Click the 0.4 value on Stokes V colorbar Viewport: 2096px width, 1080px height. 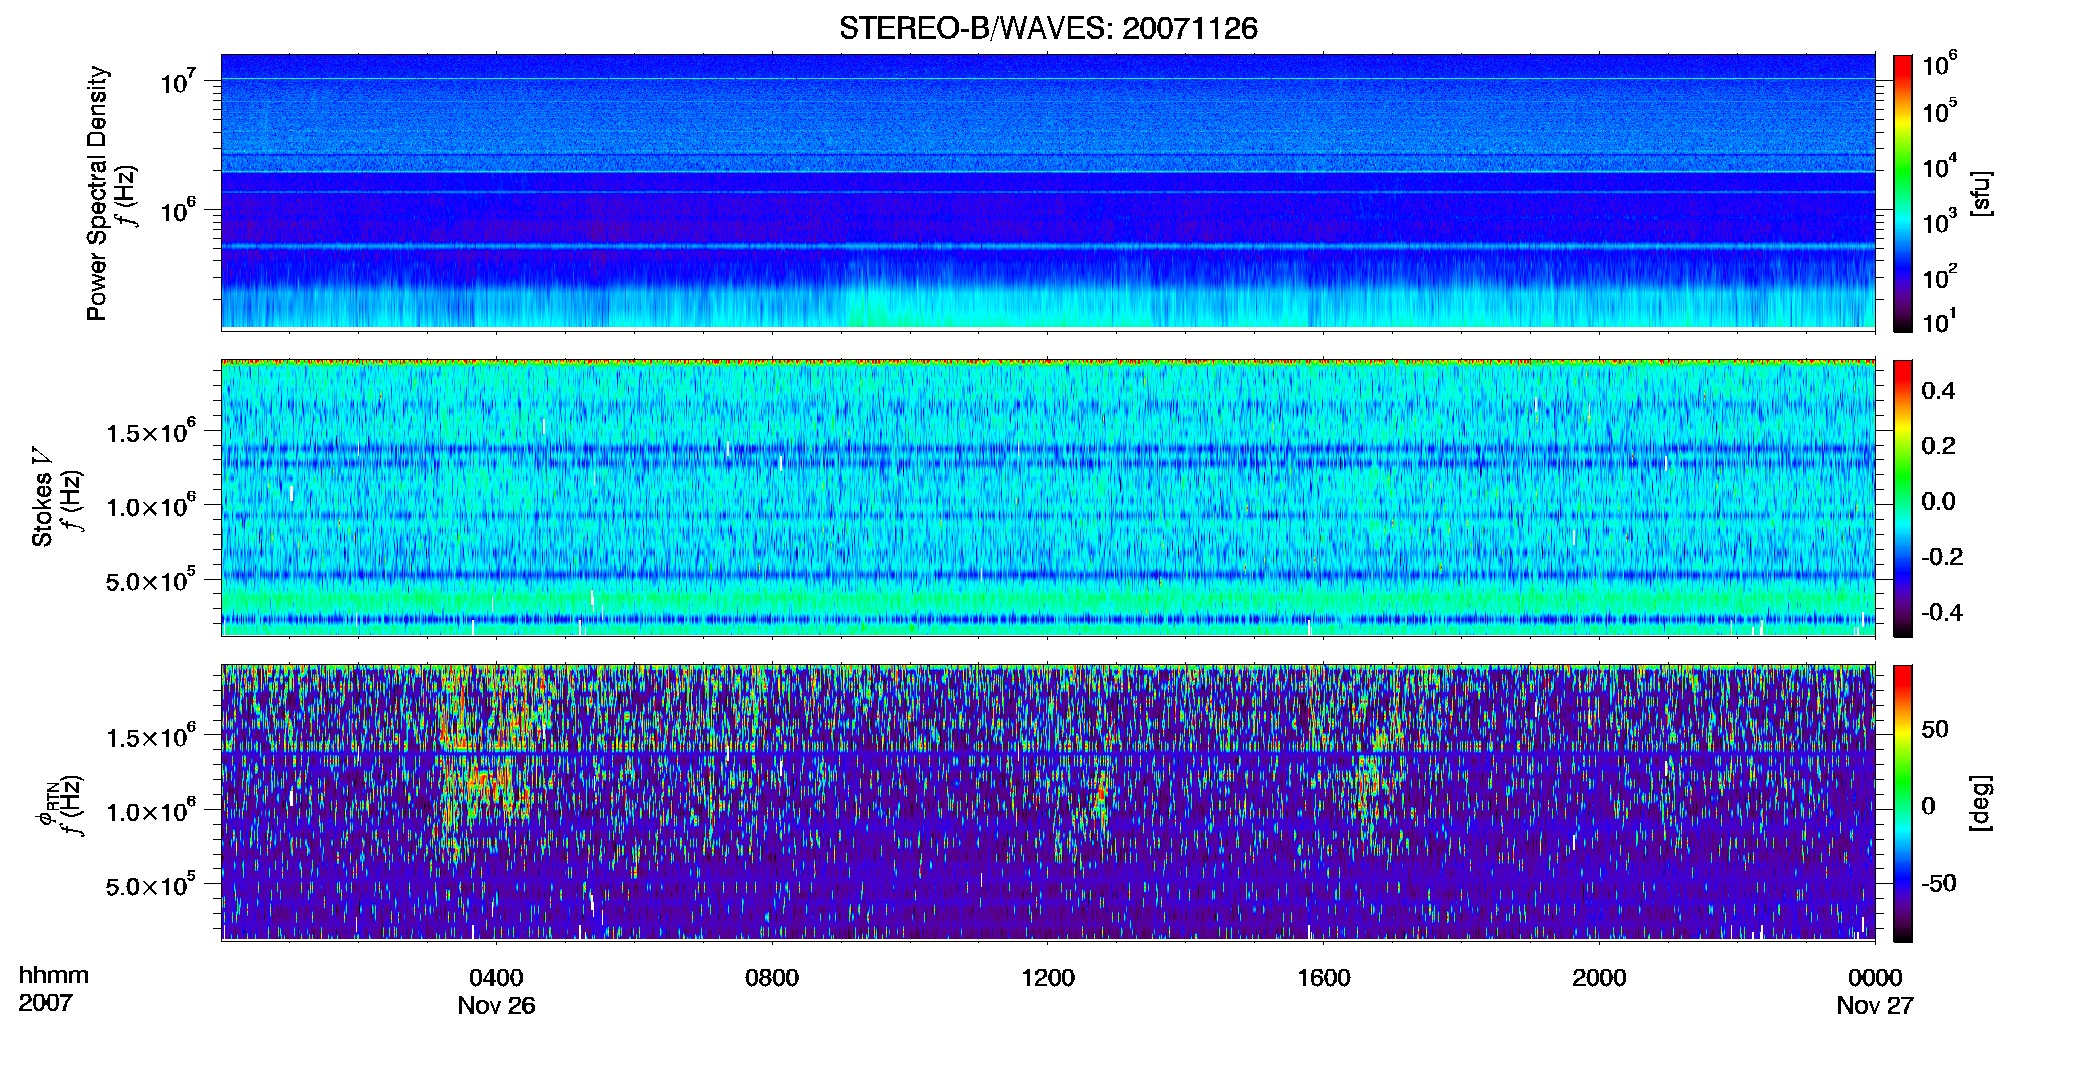coord(1938,391)
